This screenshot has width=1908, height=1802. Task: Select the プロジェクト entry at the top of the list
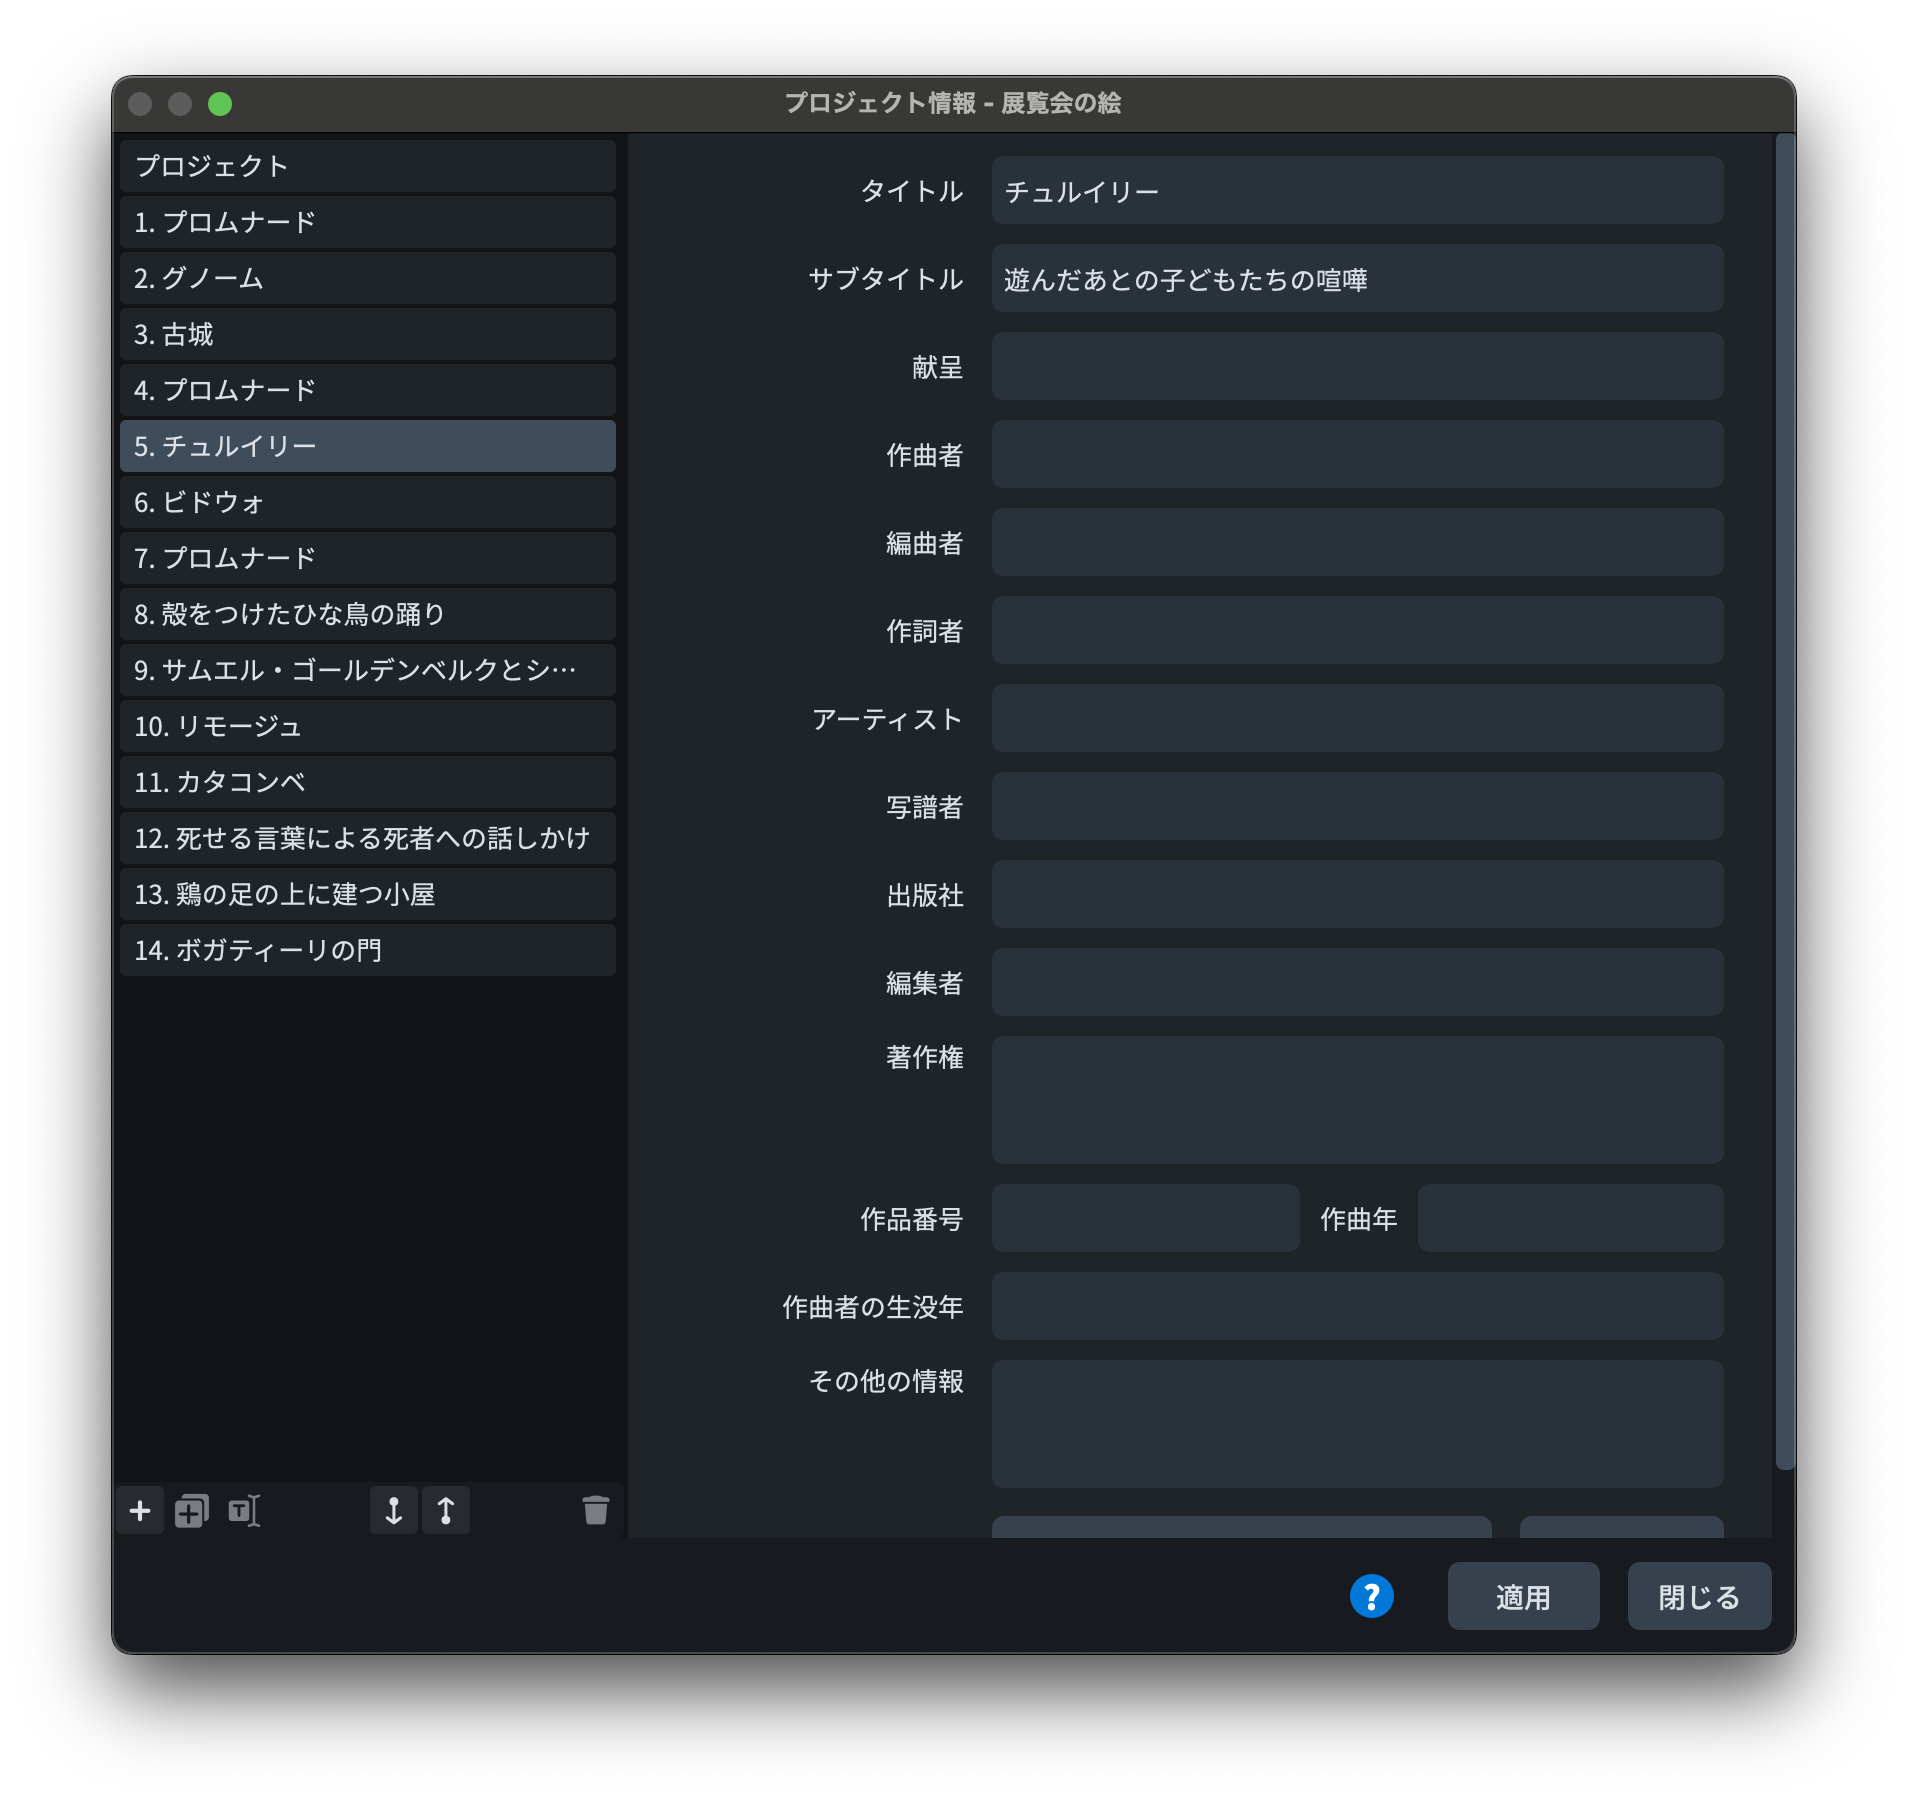(x=367, y=166)
